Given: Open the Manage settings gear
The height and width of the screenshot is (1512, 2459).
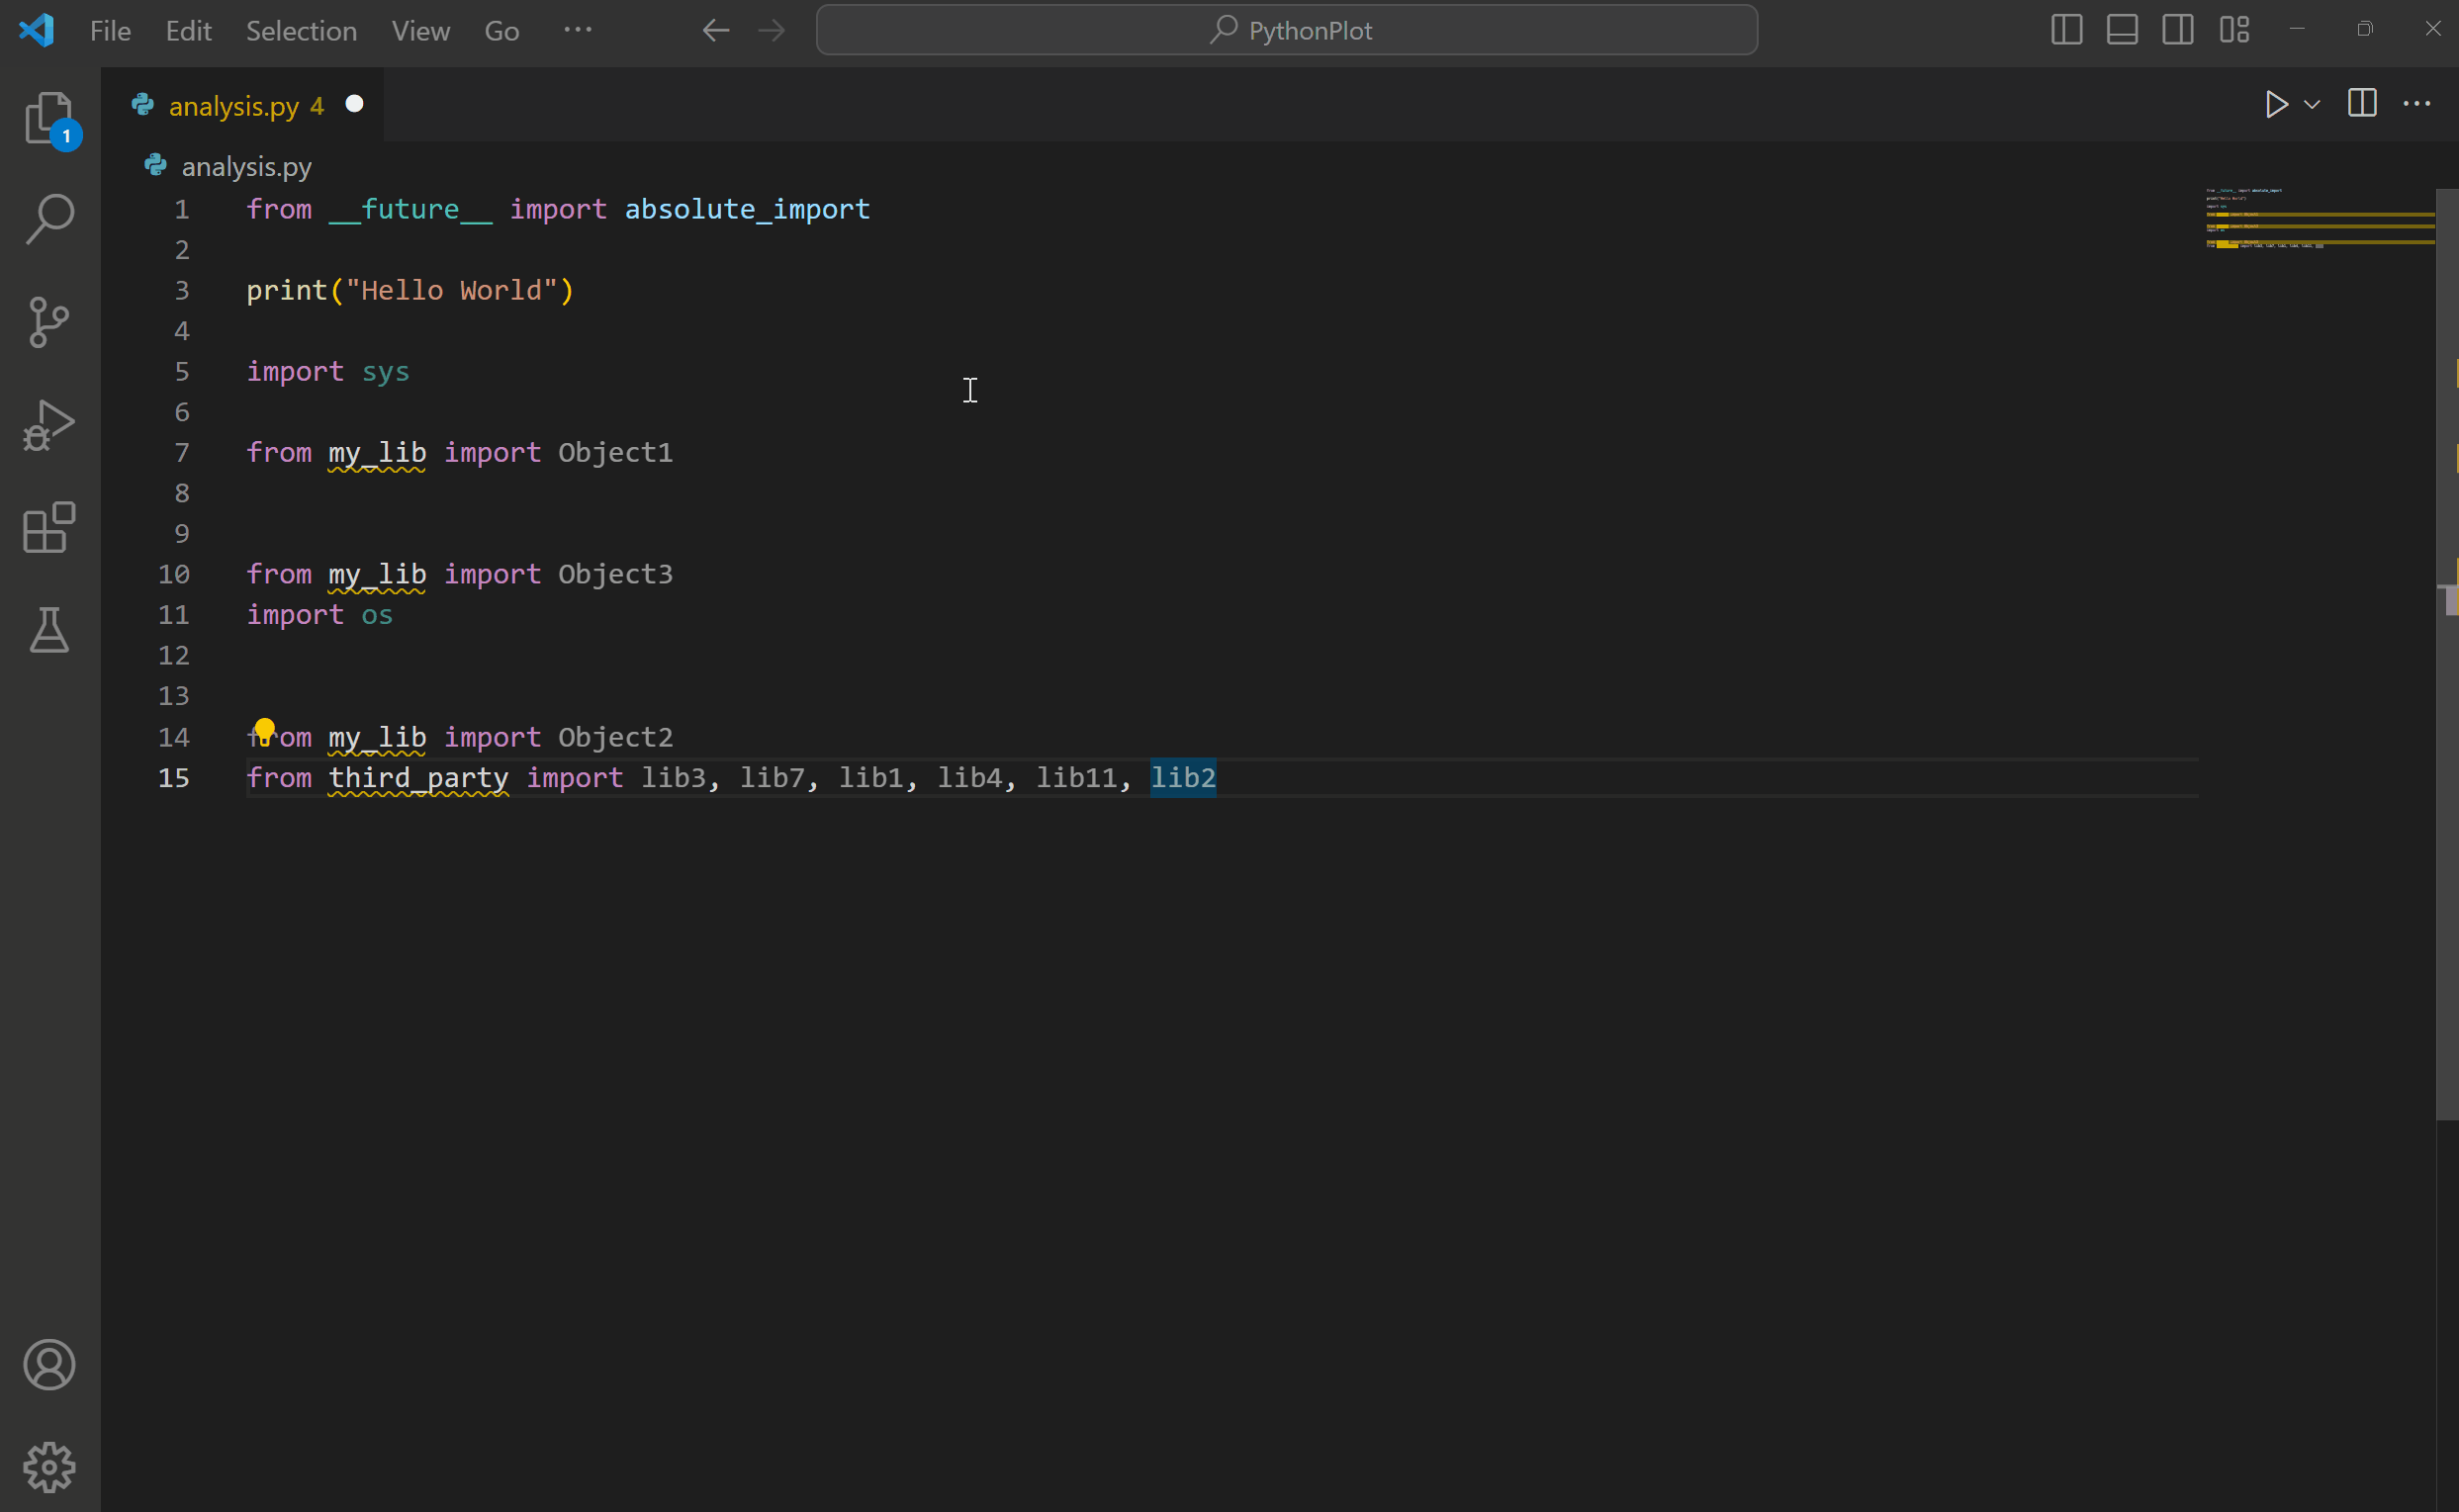Looking at the screenshot, I should pos(49,1467).
